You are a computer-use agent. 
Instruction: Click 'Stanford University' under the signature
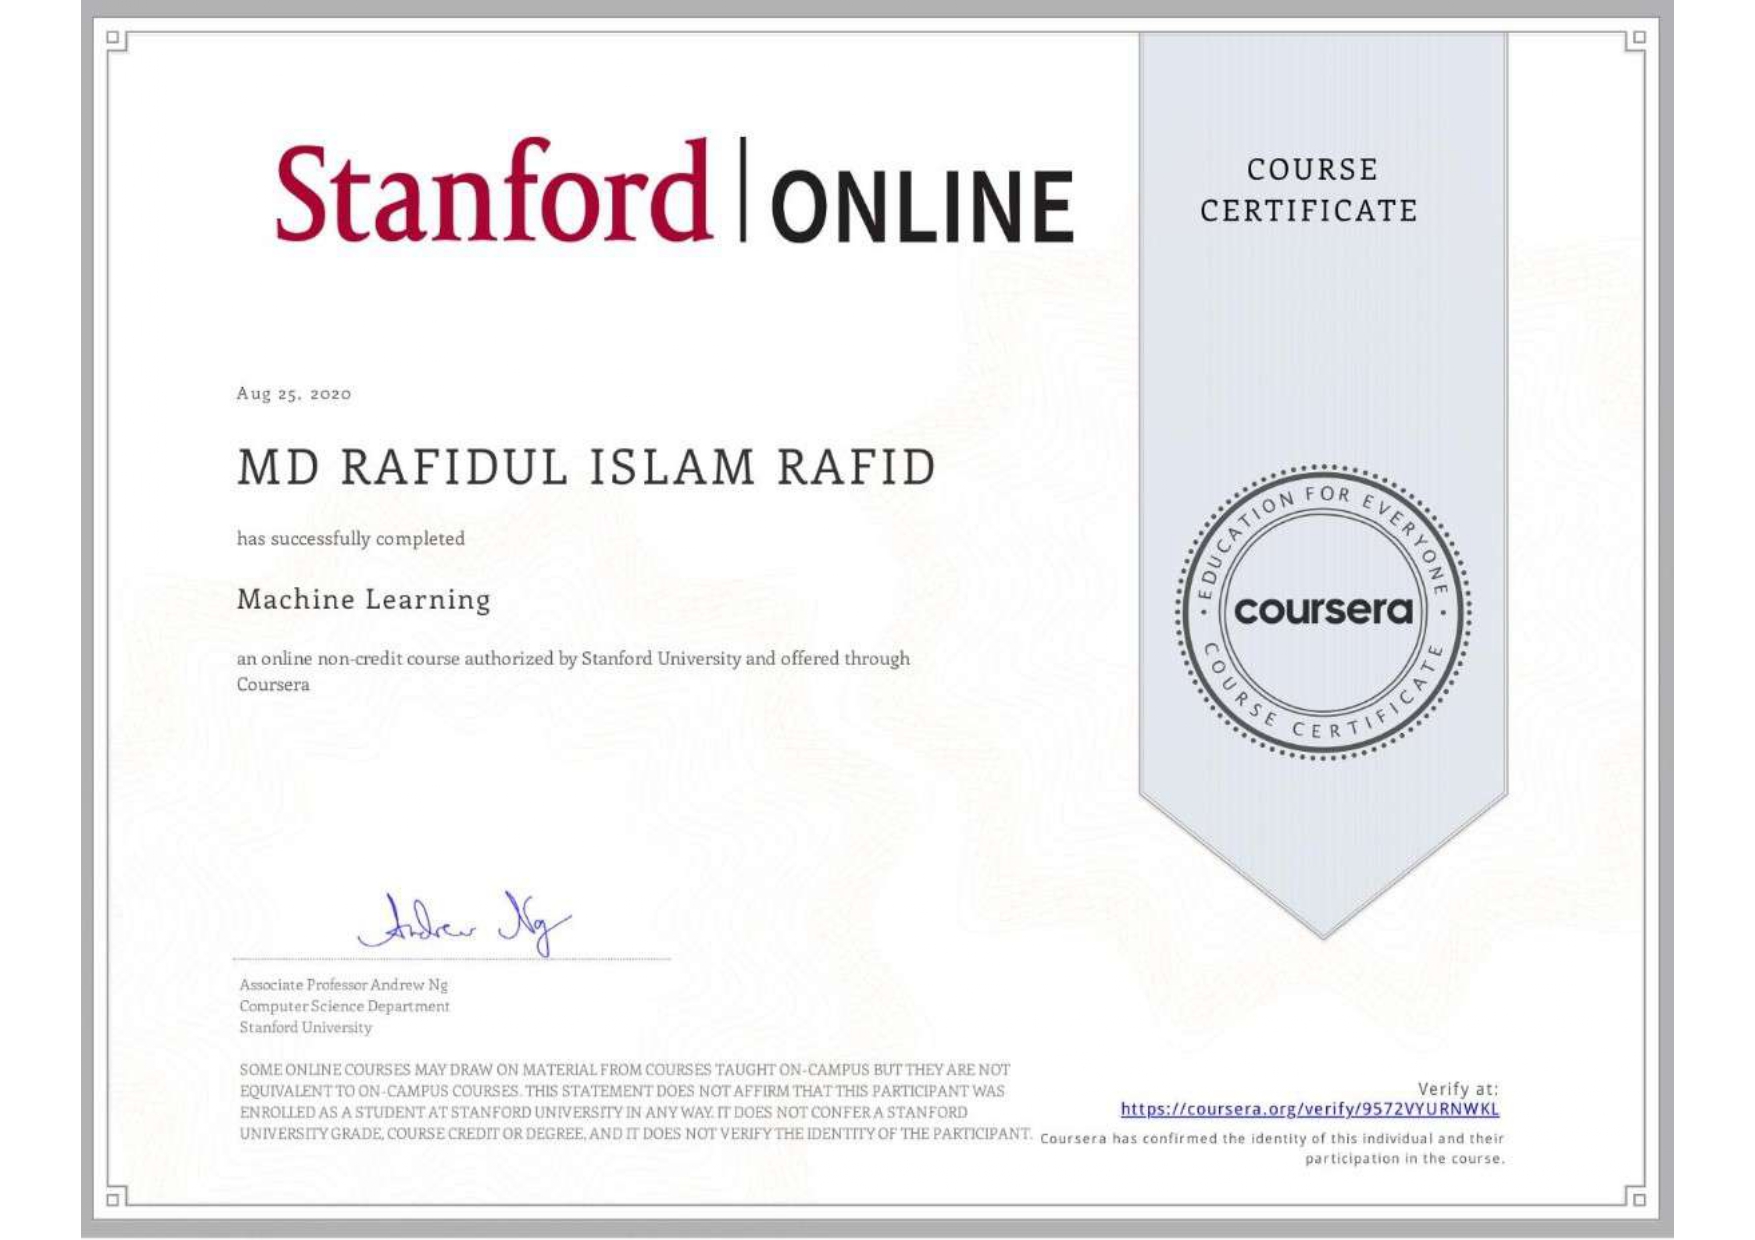coord(305,1027)
